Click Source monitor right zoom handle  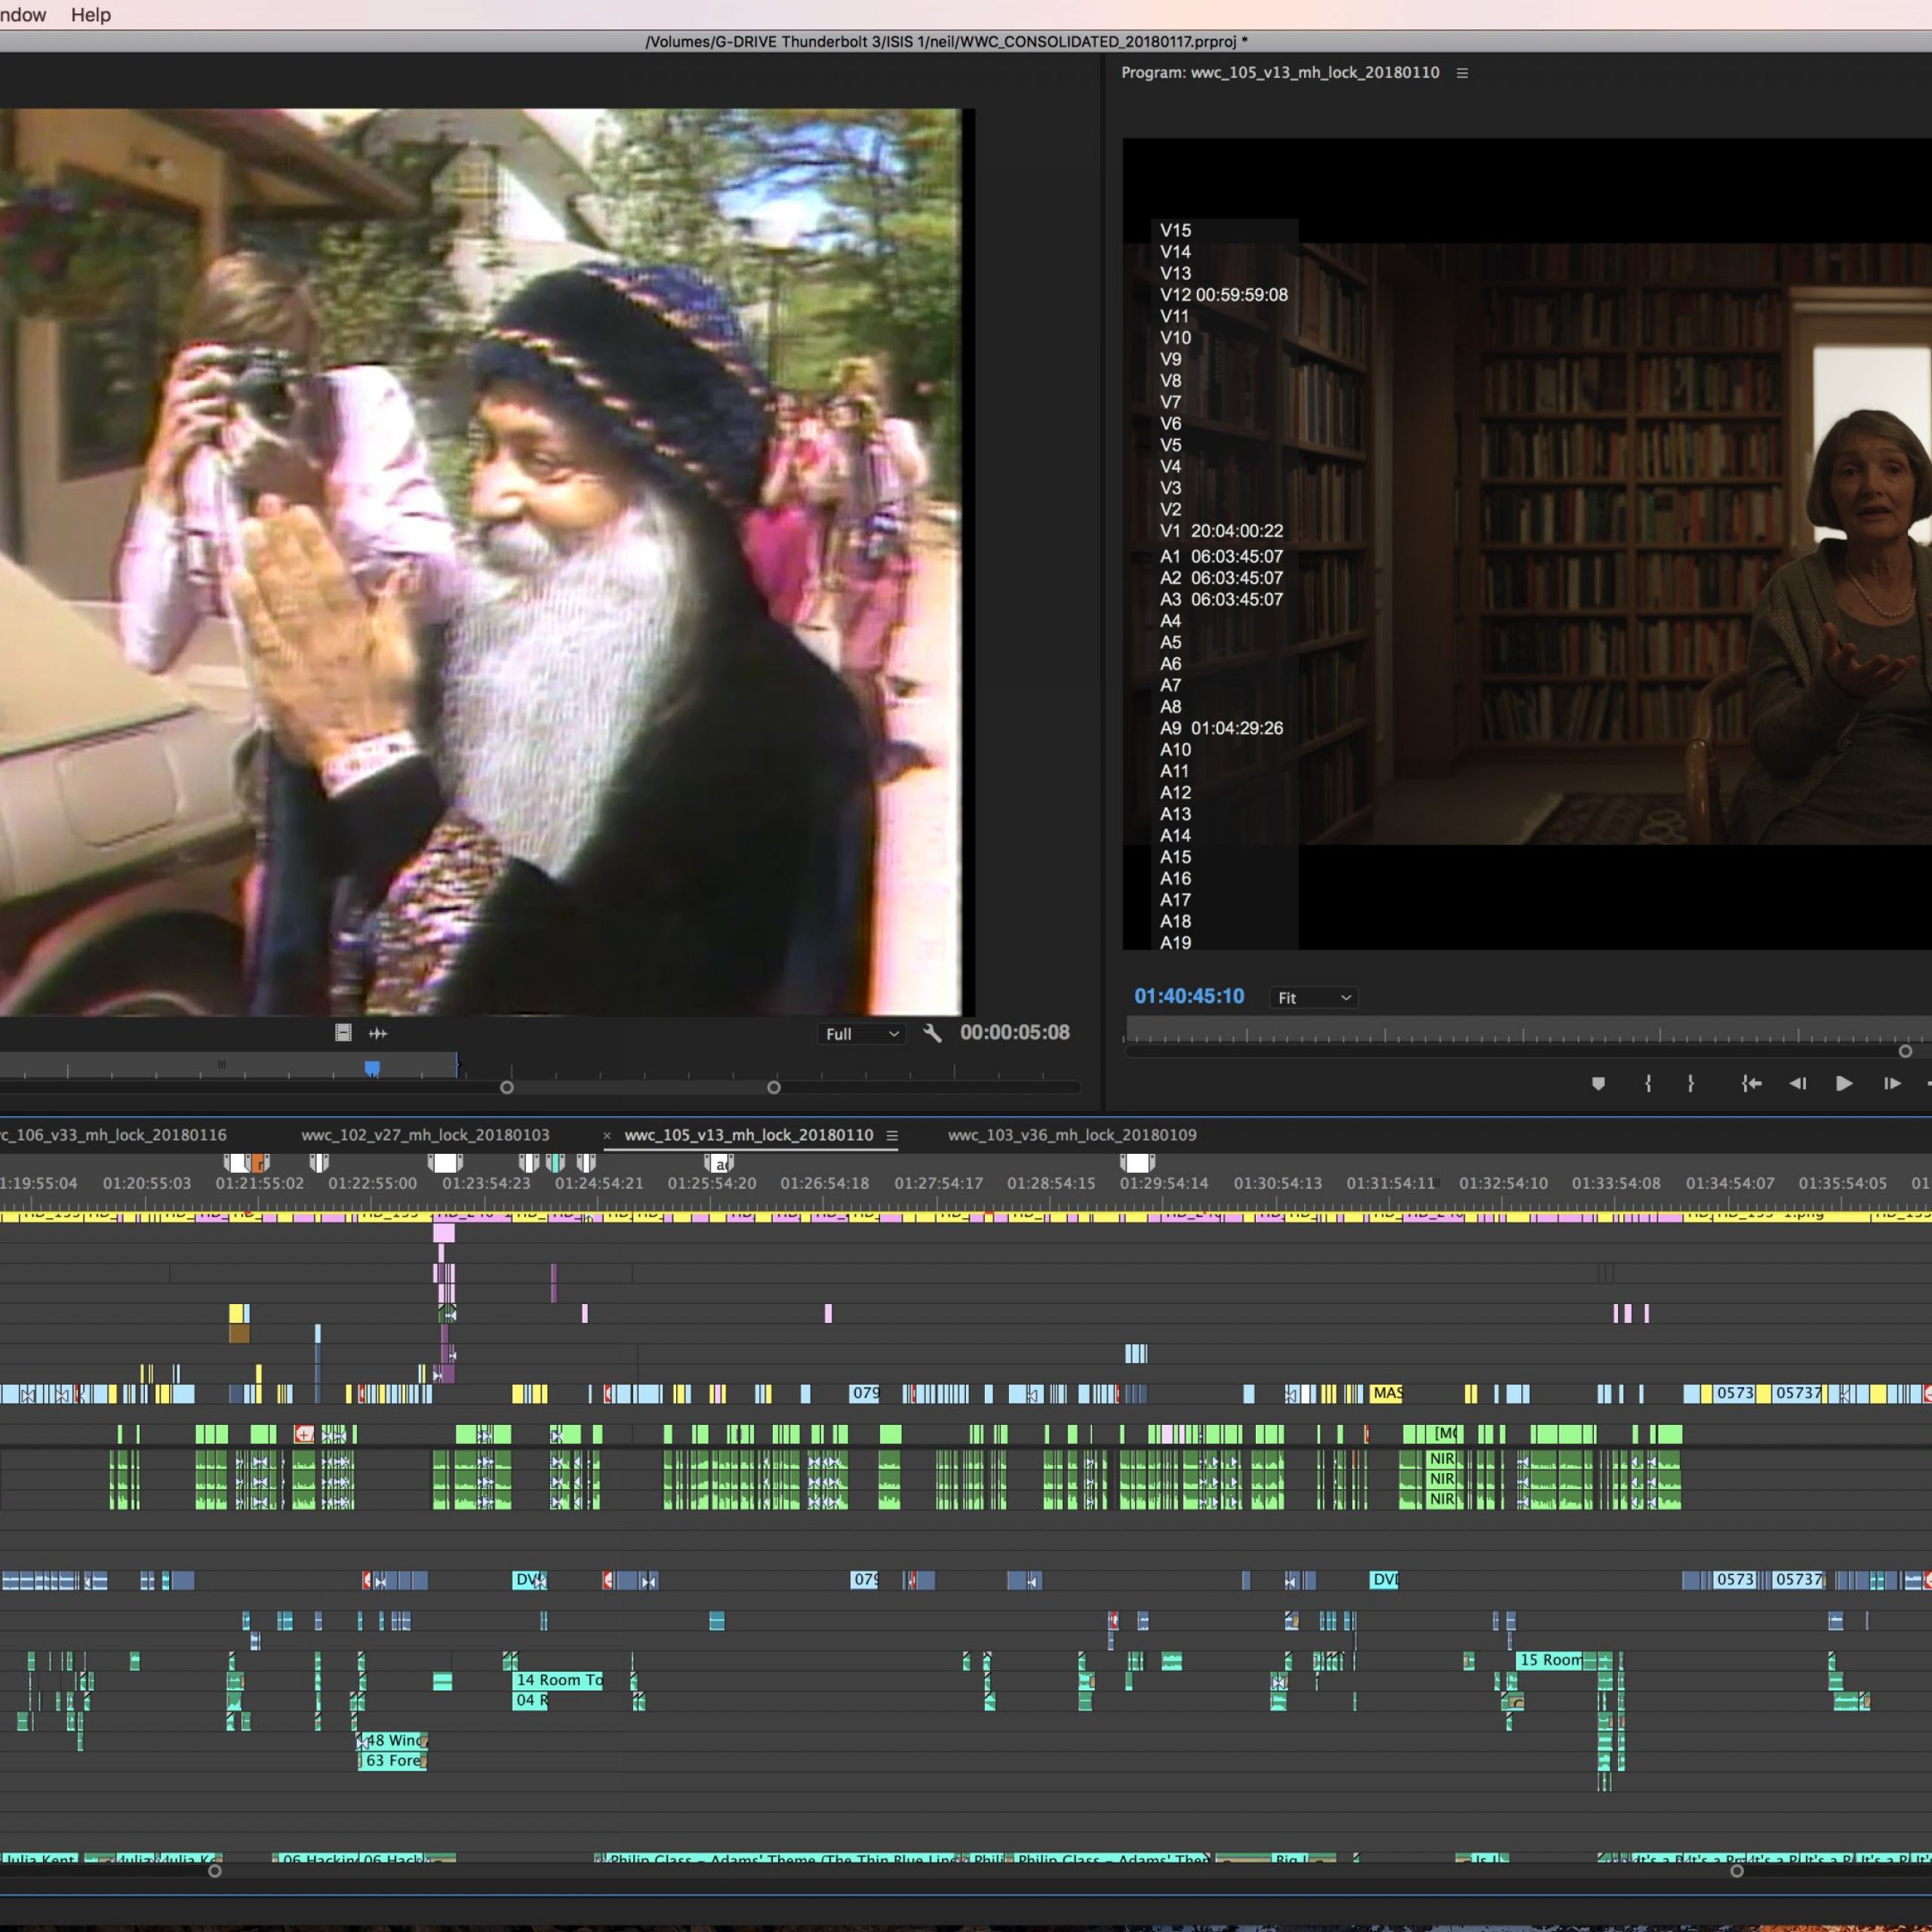click(x=774, y=1087)
